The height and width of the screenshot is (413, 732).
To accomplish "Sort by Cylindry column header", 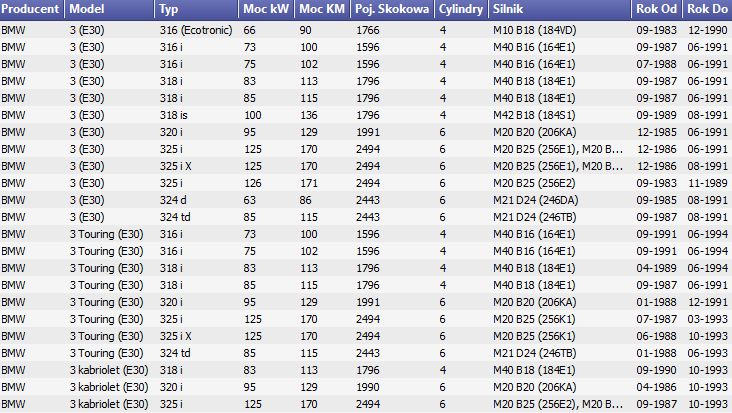I will click(x=461, y=9).
